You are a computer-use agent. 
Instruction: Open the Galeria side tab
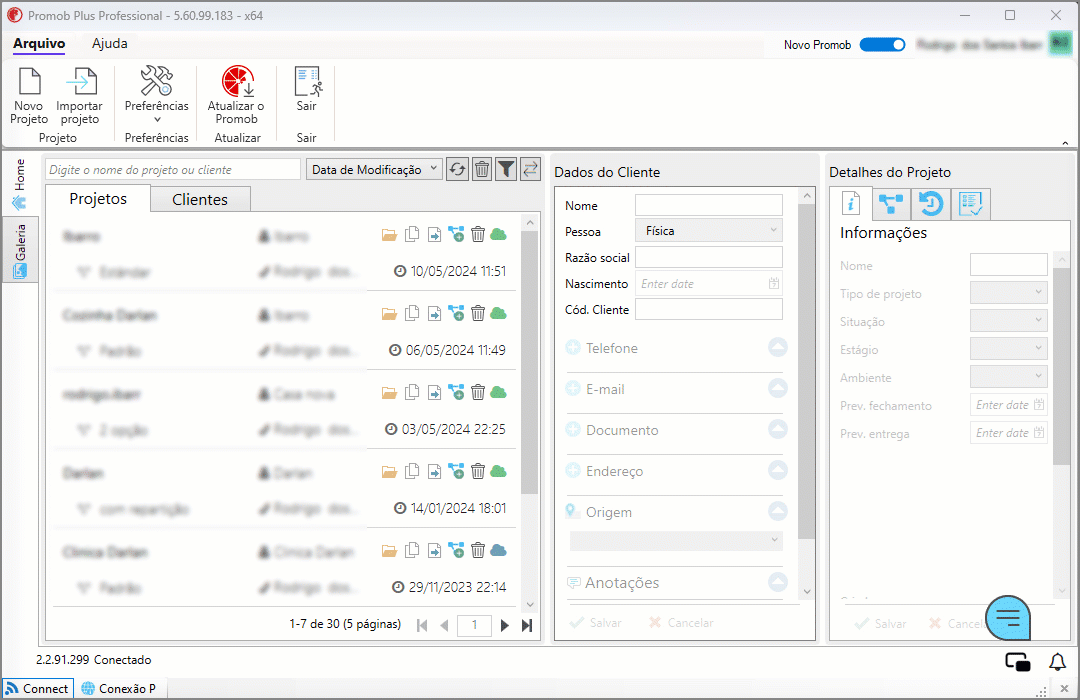[x=20, y=251]
